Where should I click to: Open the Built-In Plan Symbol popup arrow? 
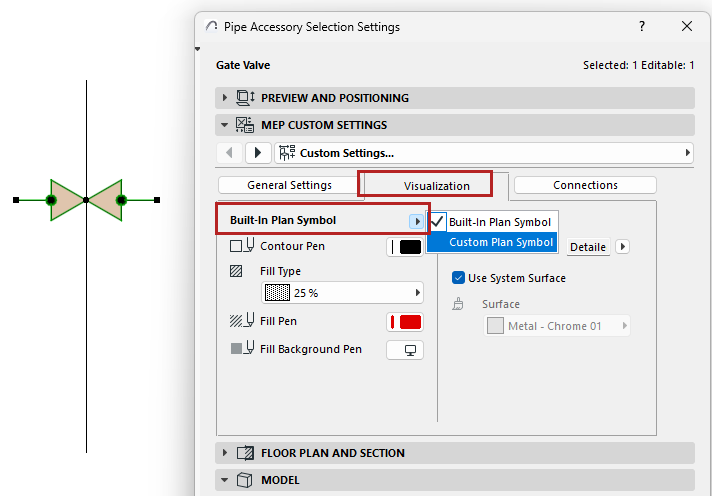[416, 222]
